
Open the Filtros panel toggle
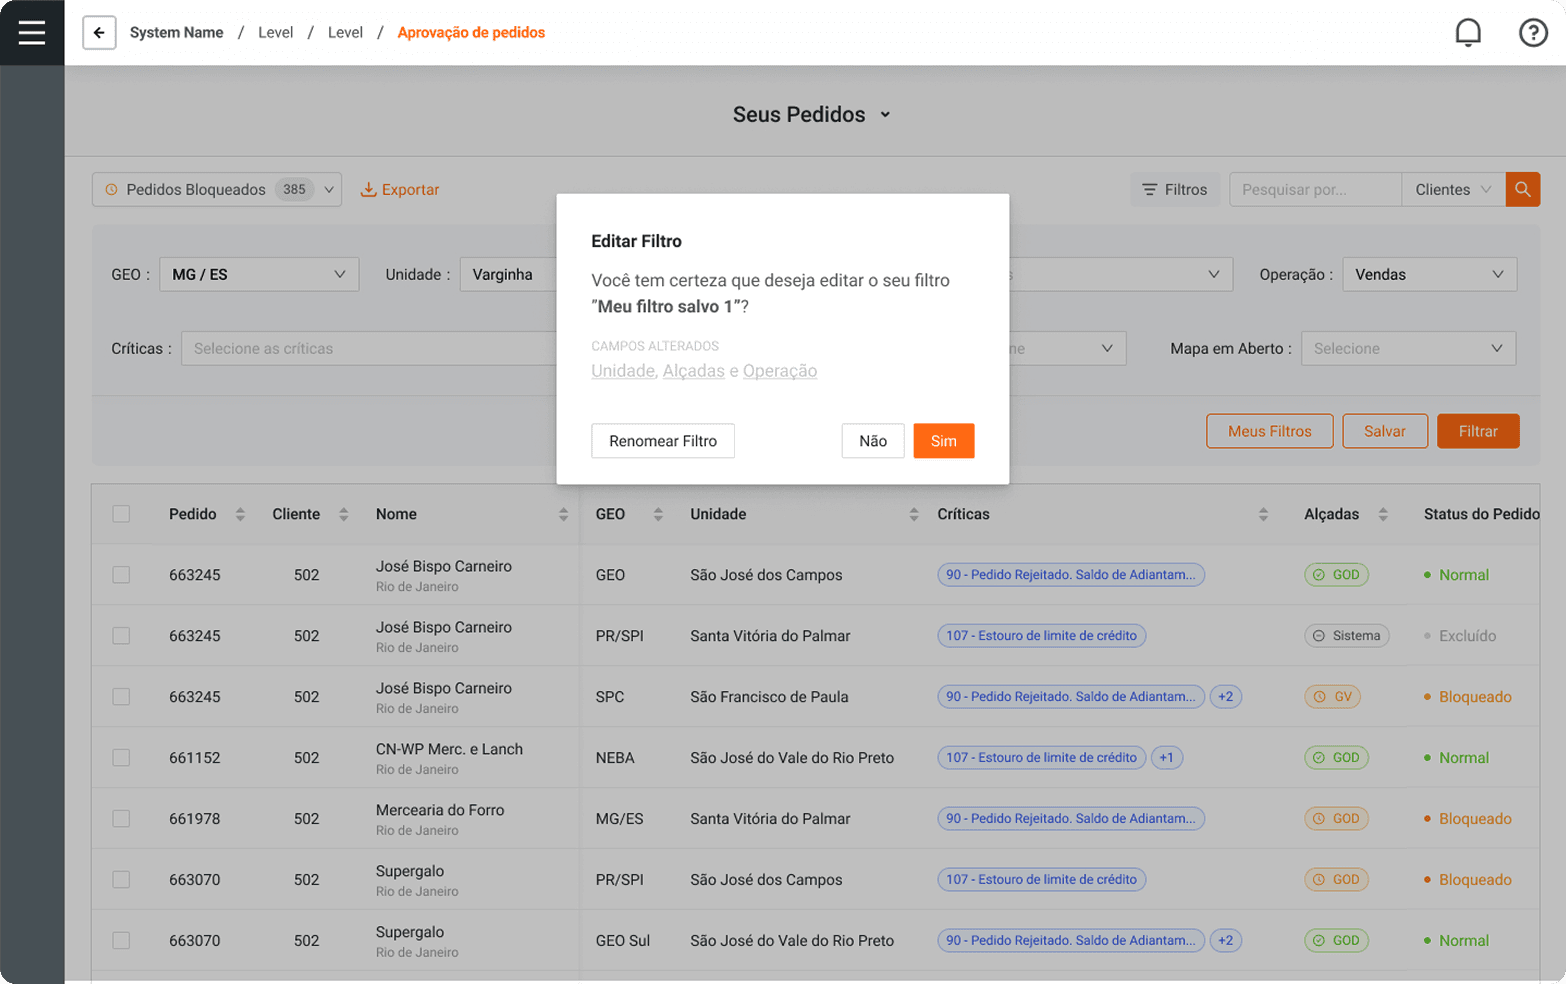point(1175,189)
